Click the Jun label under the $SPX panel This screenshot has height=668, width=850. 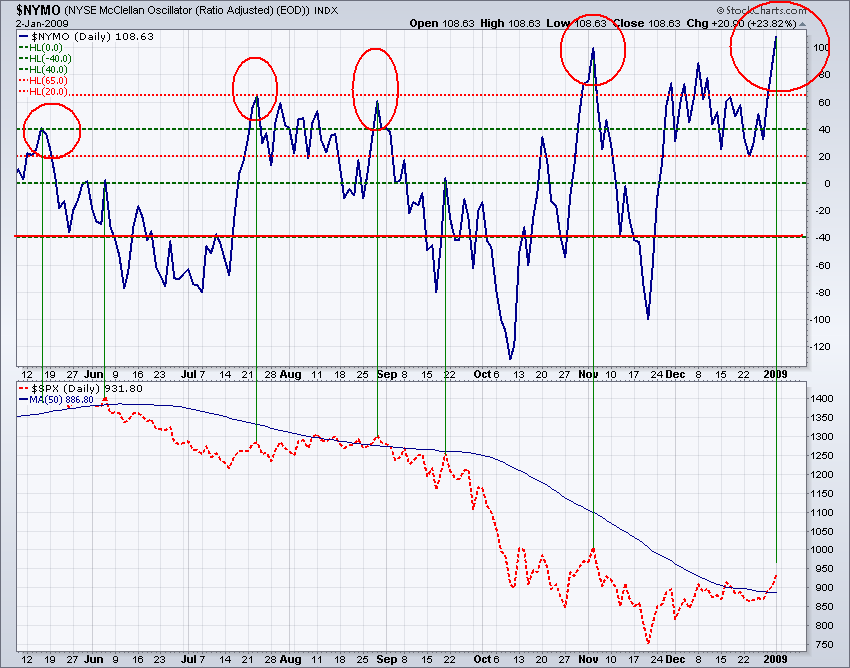click(x=94, y=659)
